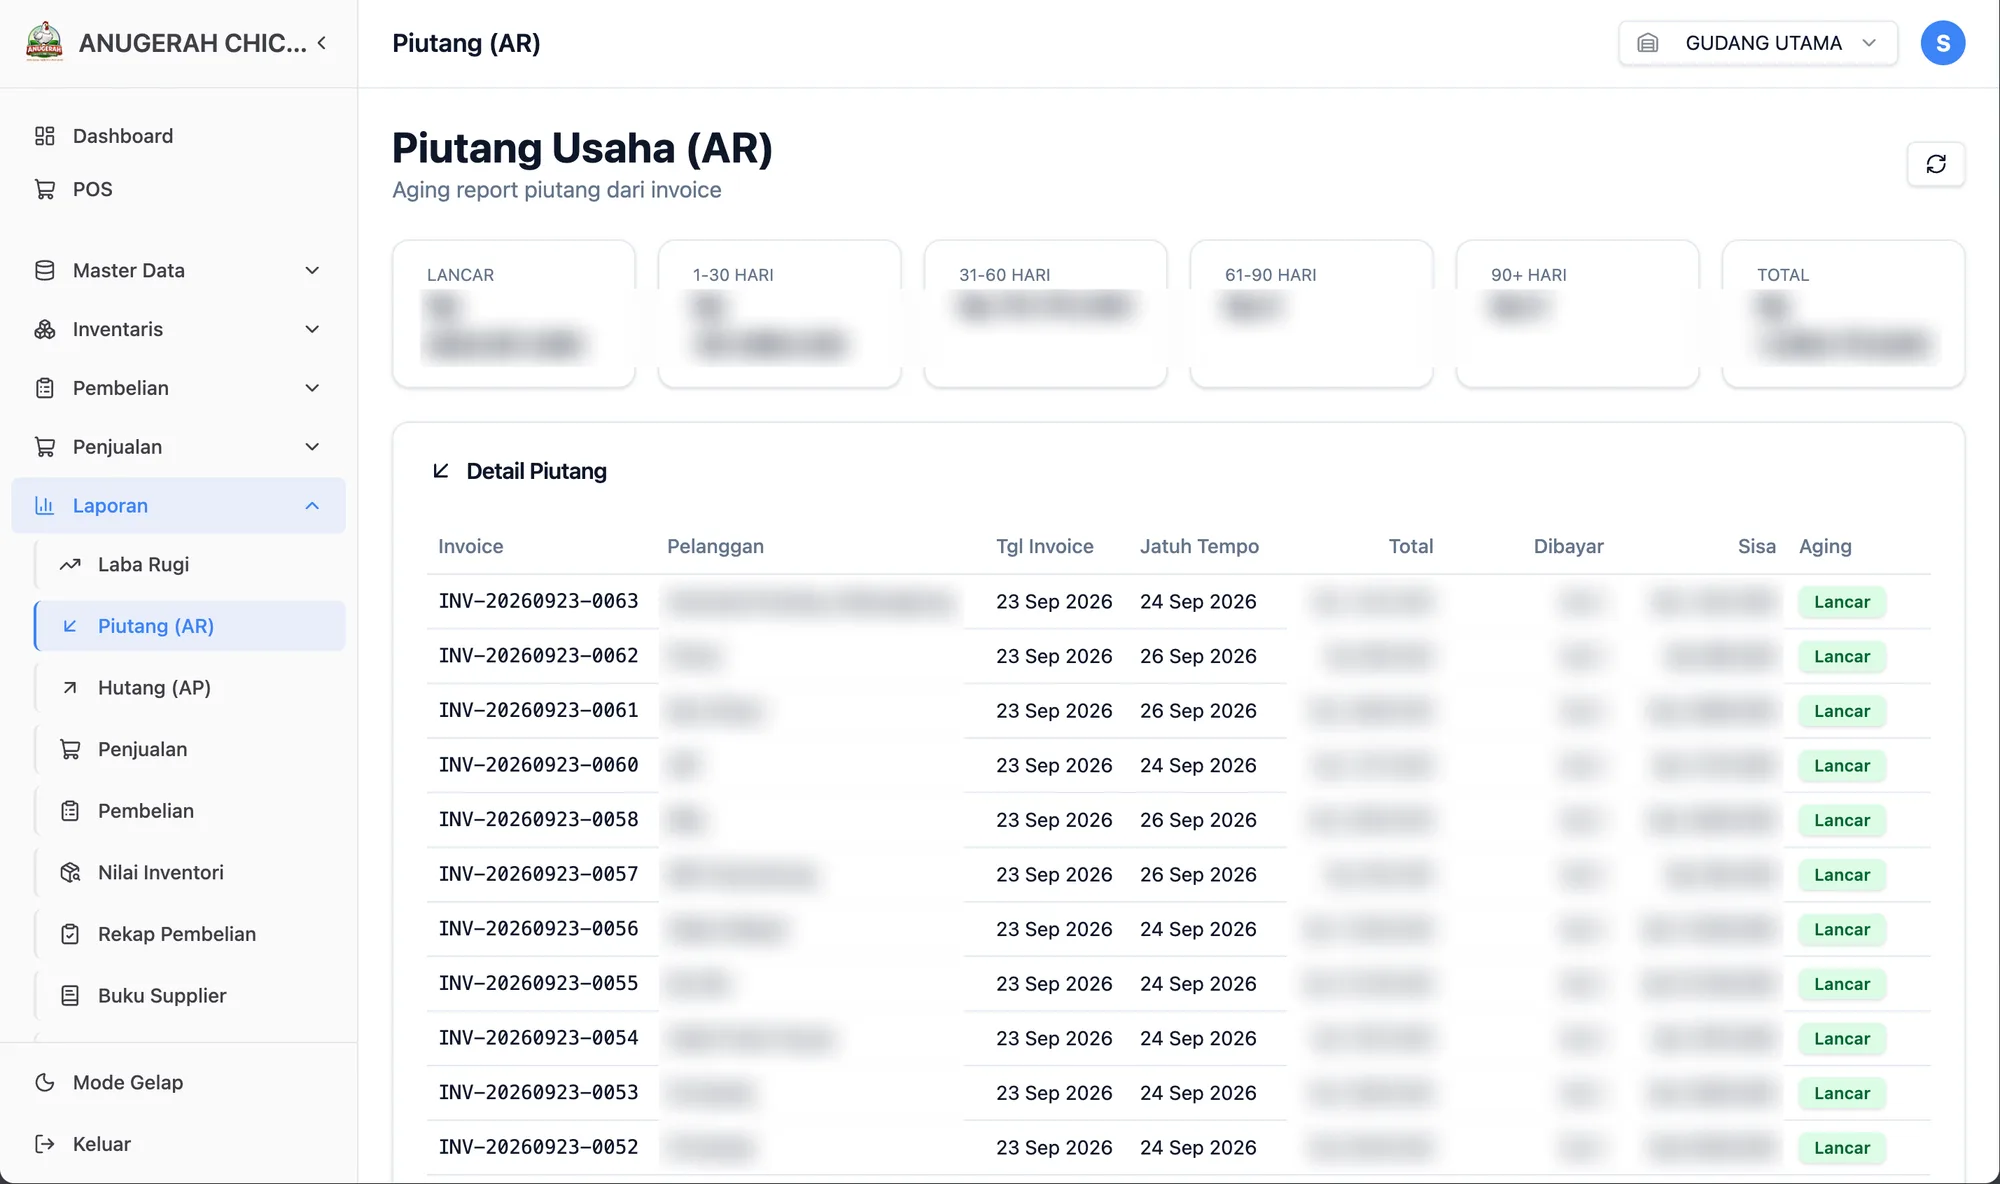Click the TOTAL summary card
This screenshot has height=1184, width=2000.
click(x=1844, y=313)
